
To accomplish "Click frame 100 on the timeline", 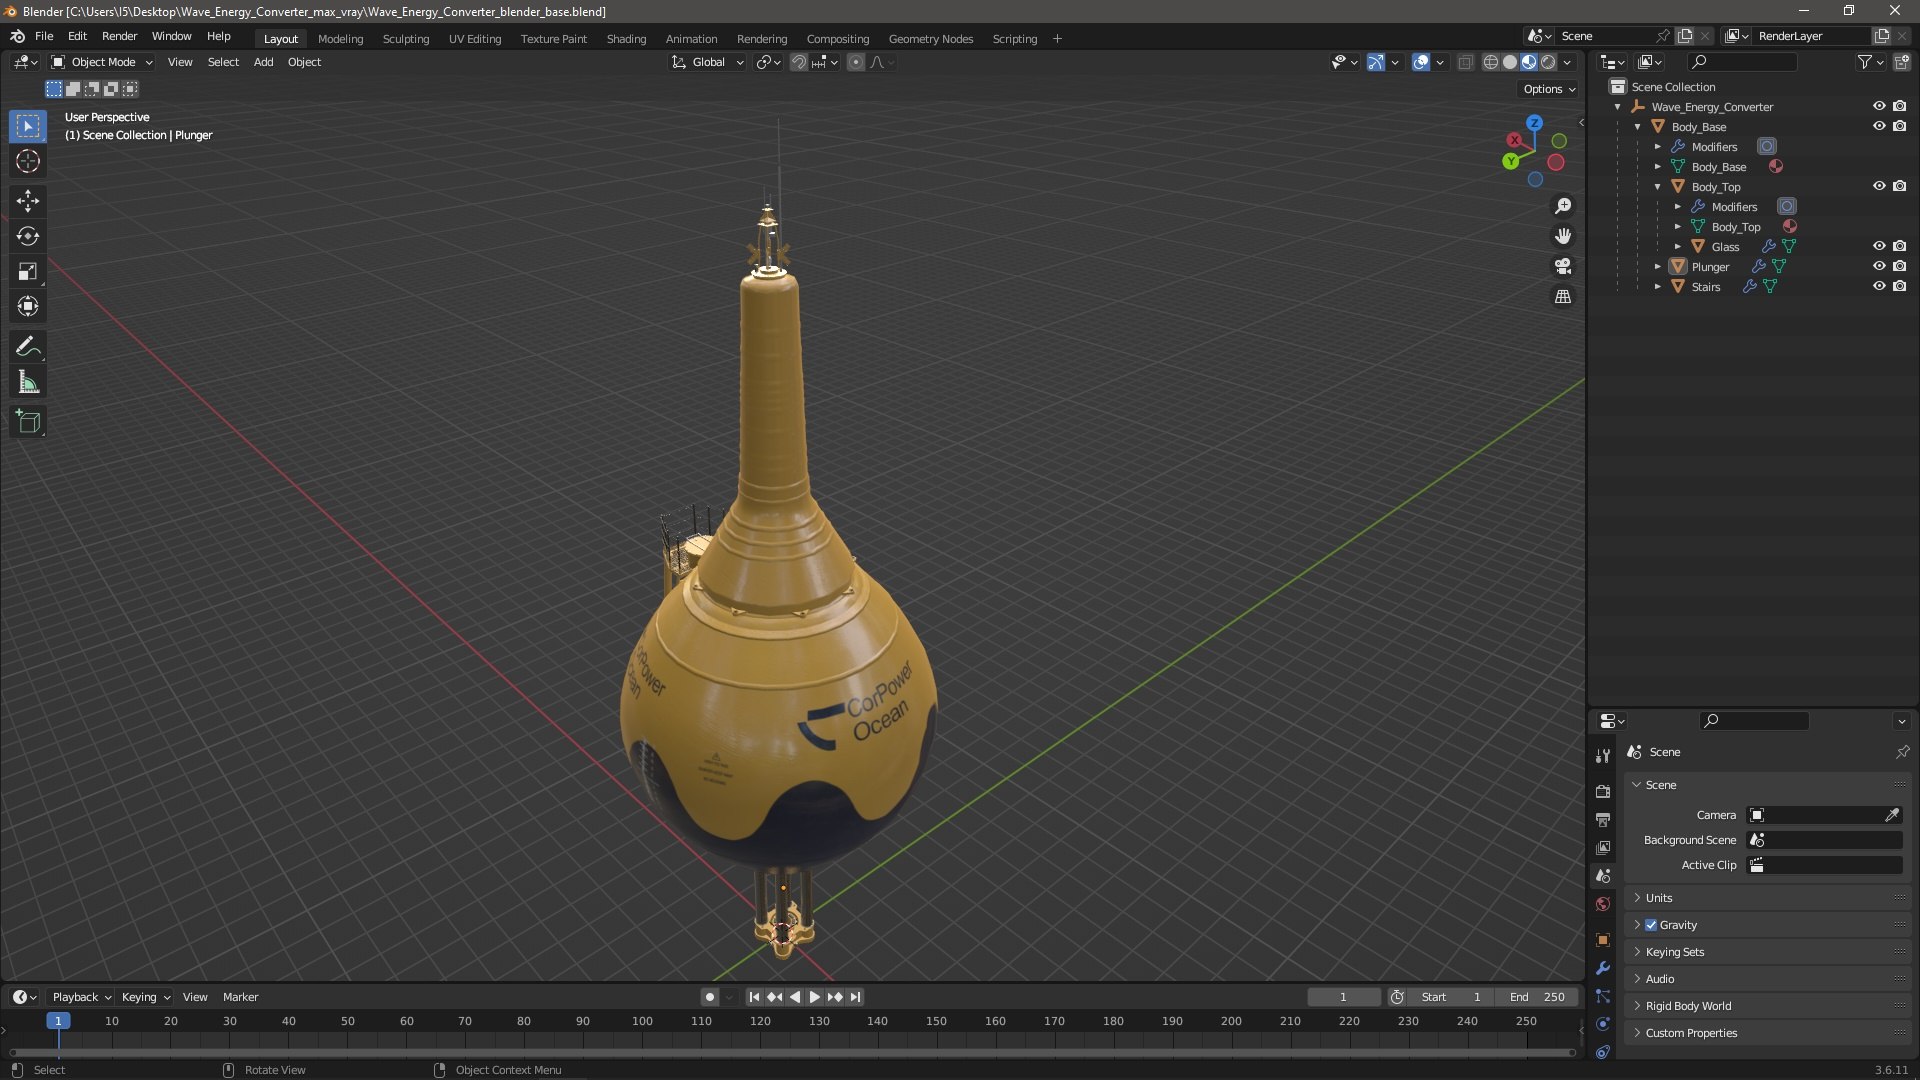I will [x=642, y=1022].
